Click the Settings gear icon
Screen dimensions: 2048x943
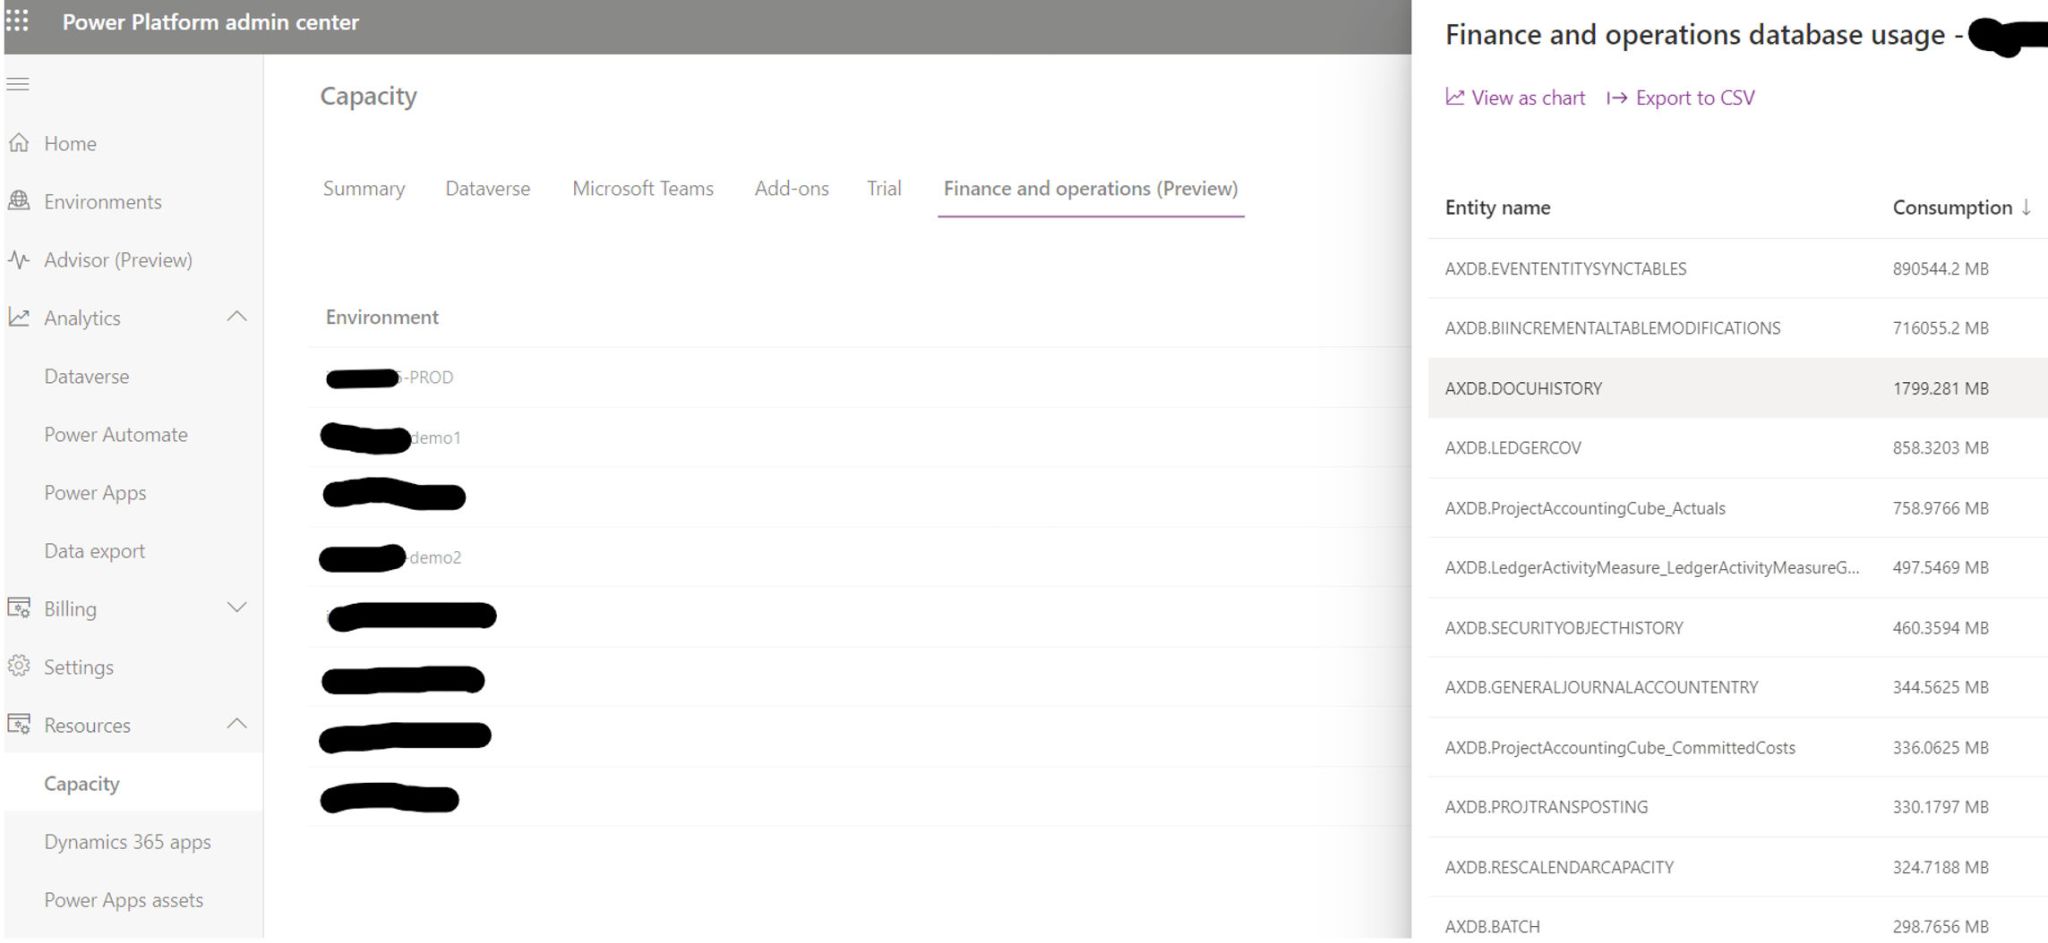pos(18,666)
